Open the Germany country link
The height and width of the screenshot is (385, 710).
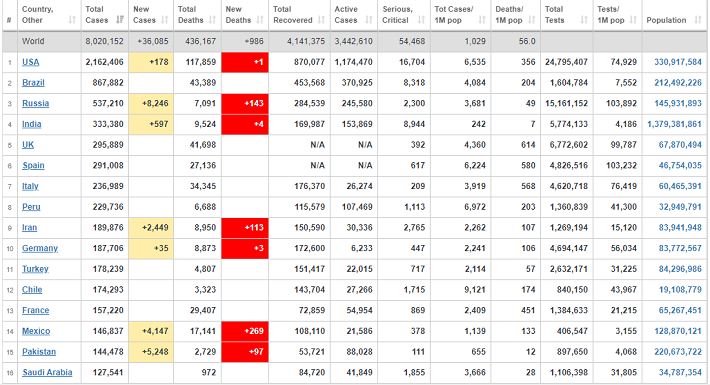40,248
